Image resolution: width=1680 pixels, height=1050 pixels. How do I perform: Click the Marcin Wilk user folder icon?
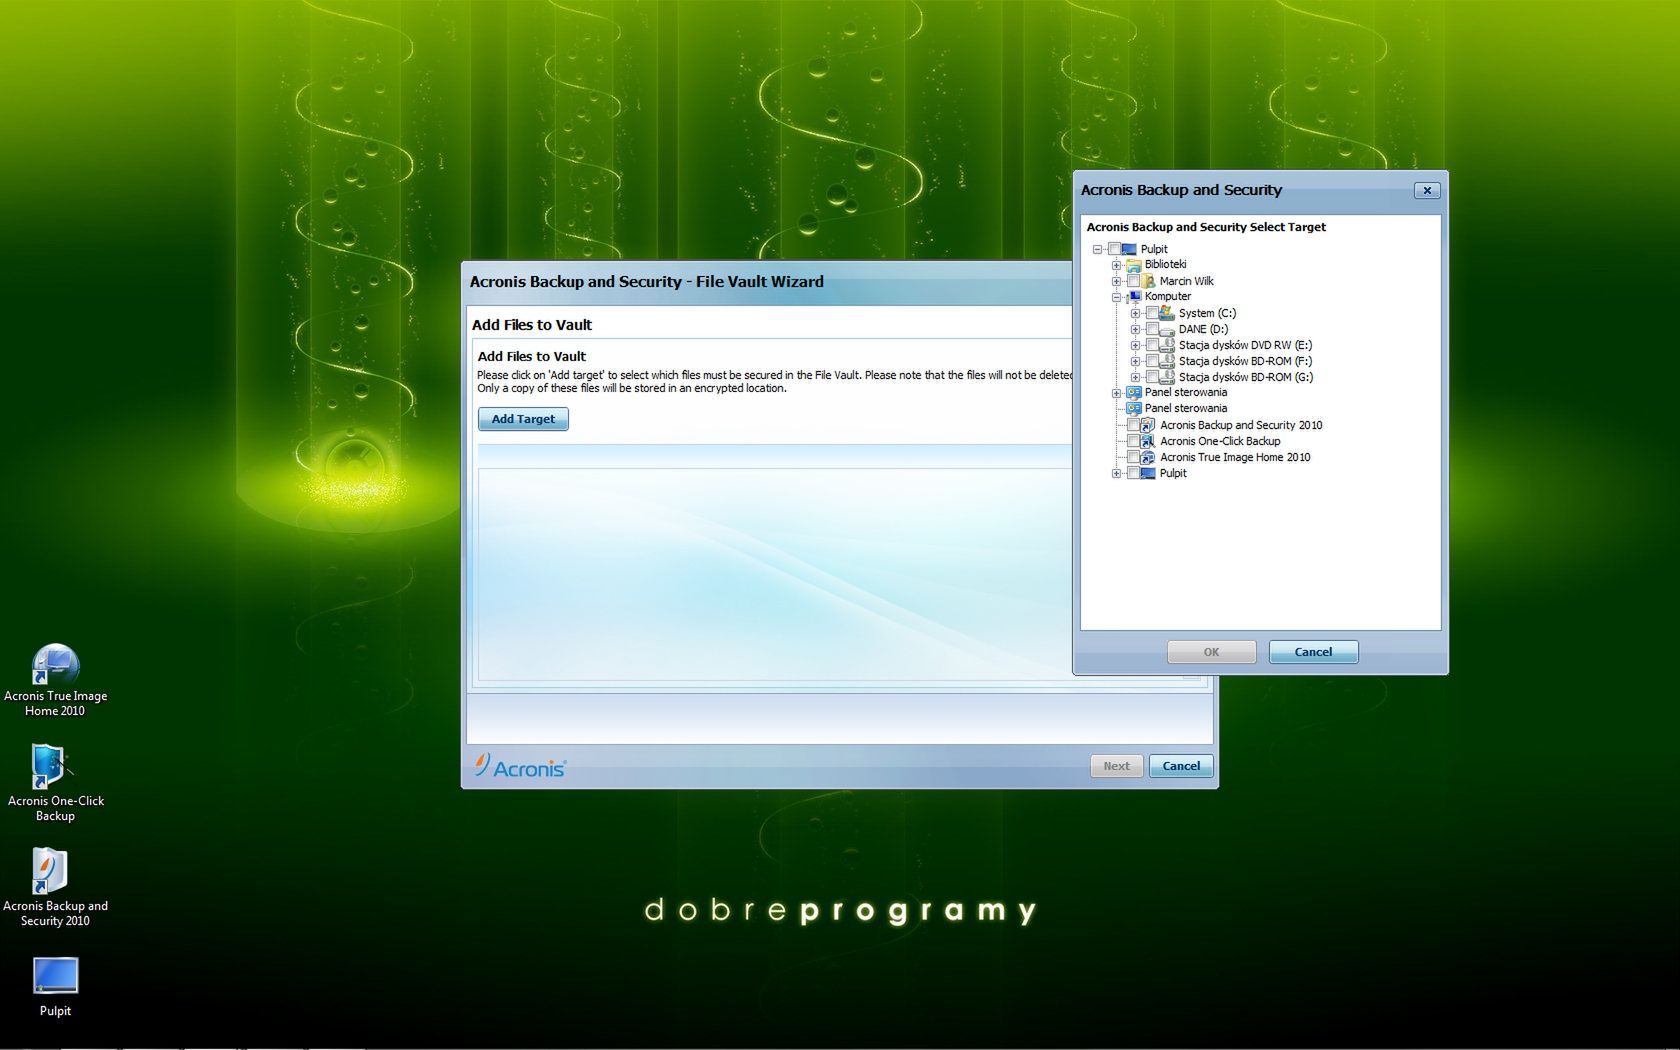pyautogui.click(x=1149, y=281)
